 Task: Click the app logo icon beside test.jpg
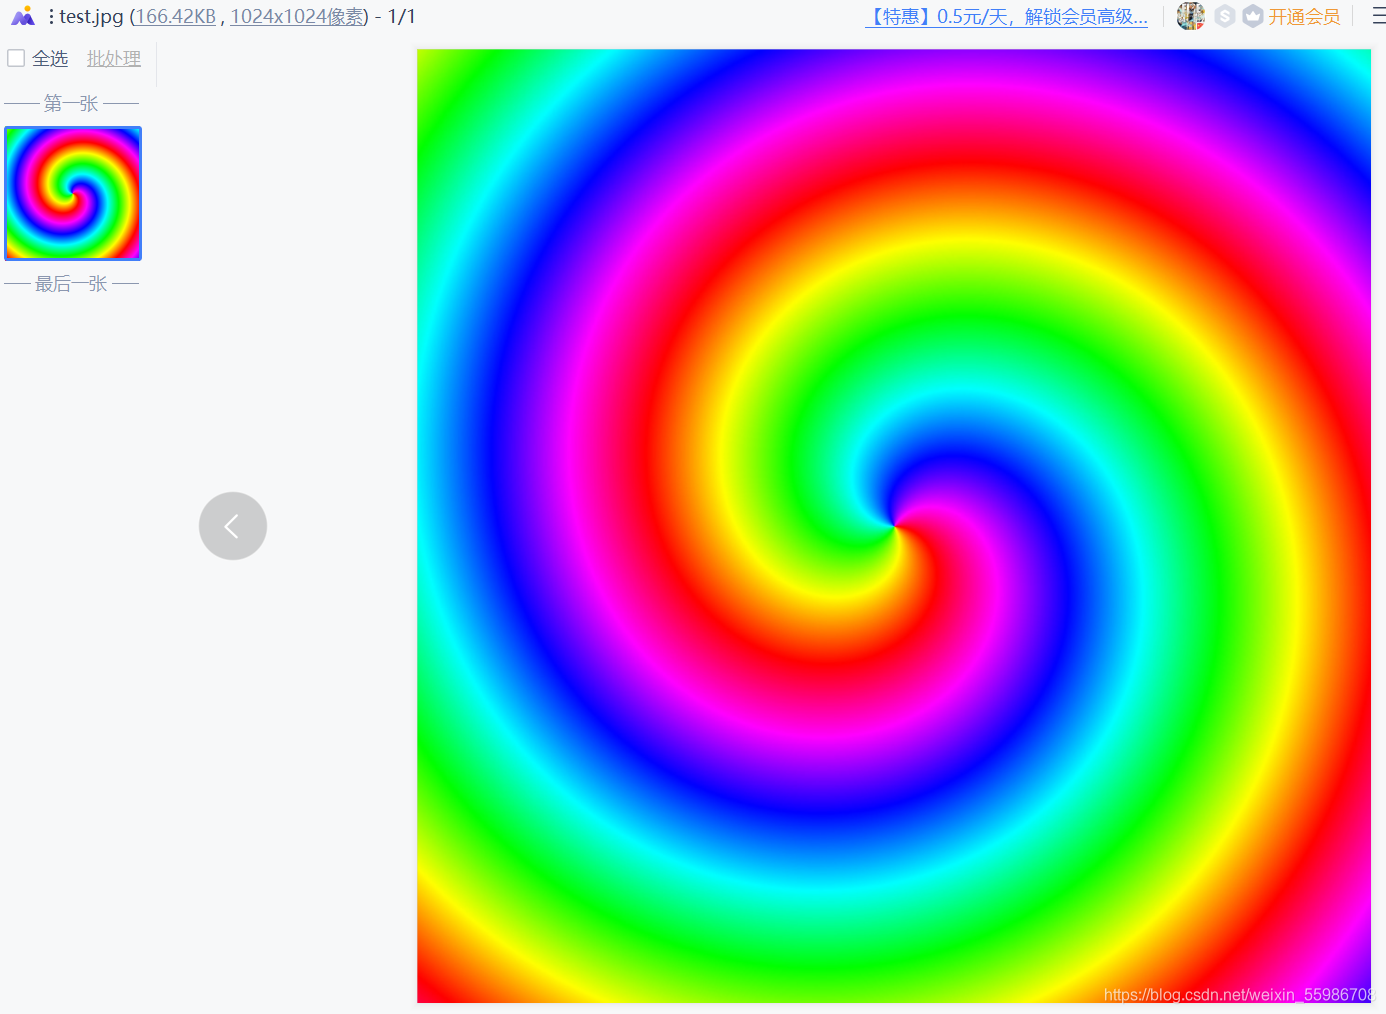pos(23,16)
